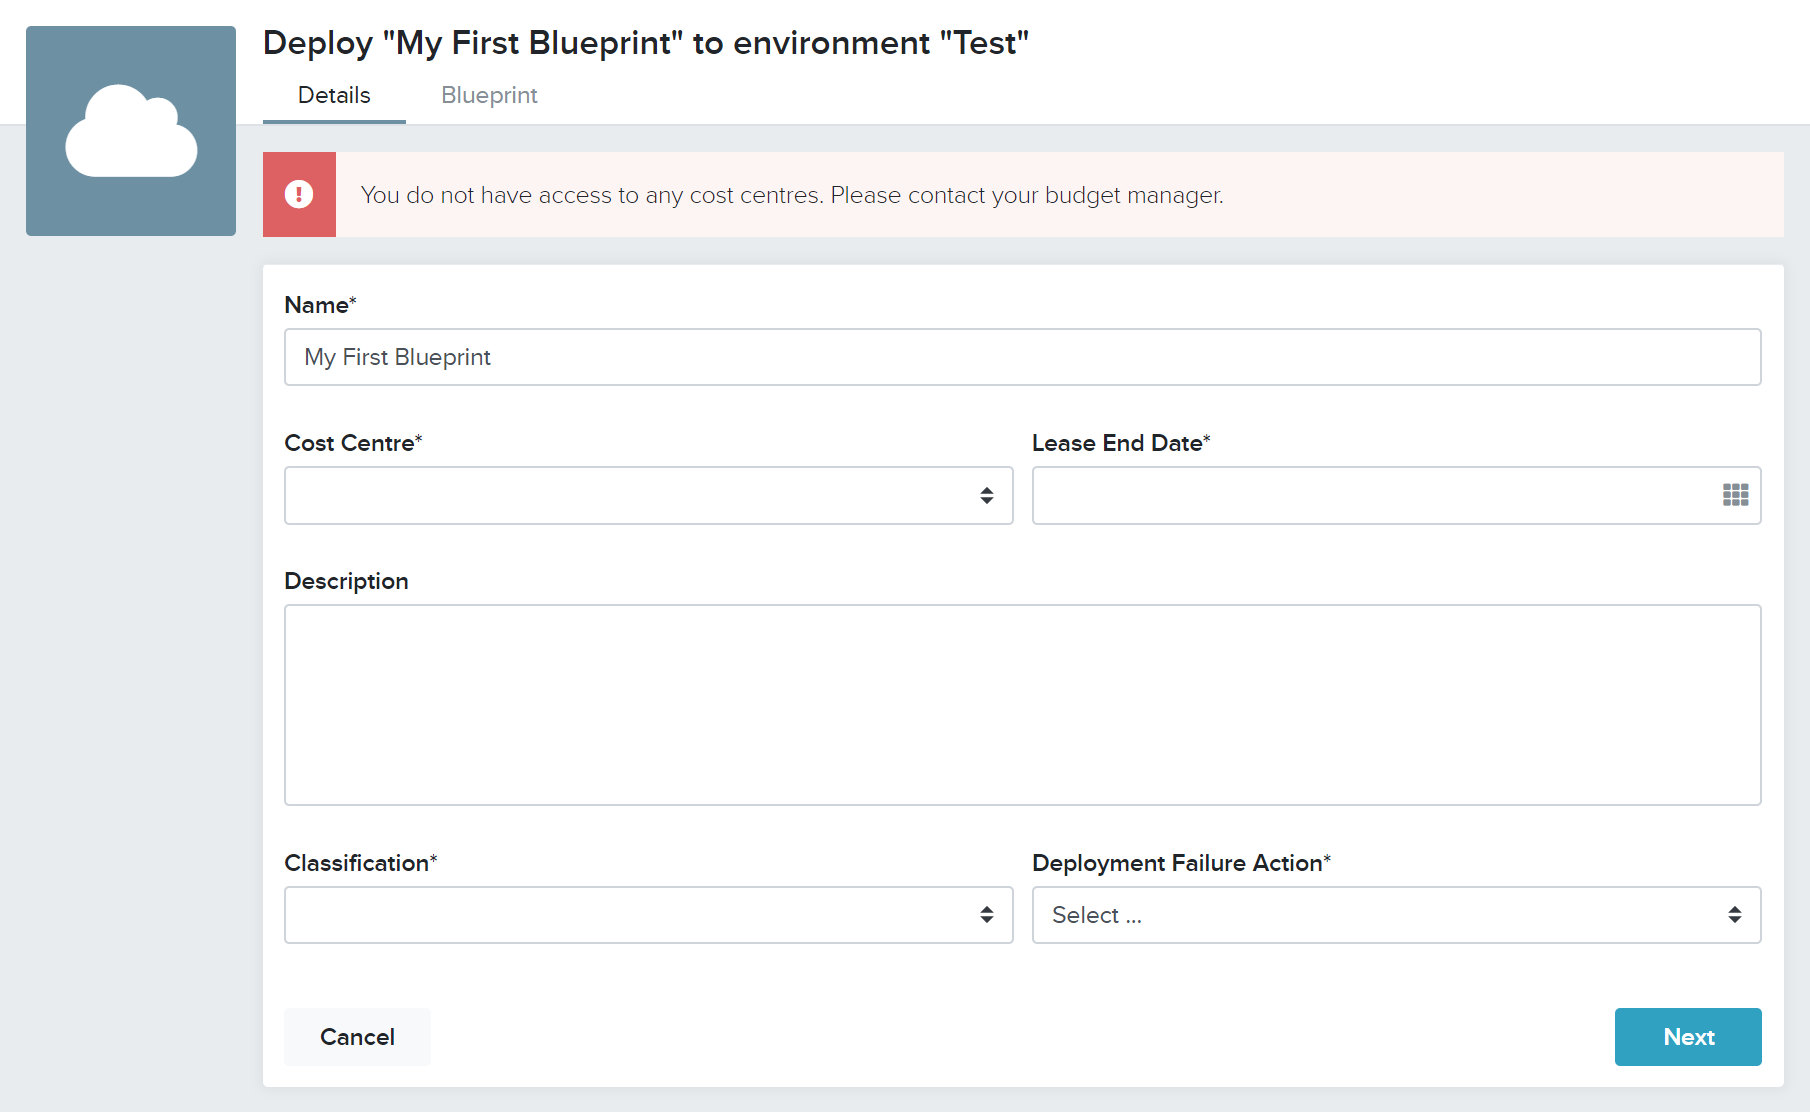Click the red error alert icon
The height and width of the screenshot is (1112, 1810).
tap(299, 194)
